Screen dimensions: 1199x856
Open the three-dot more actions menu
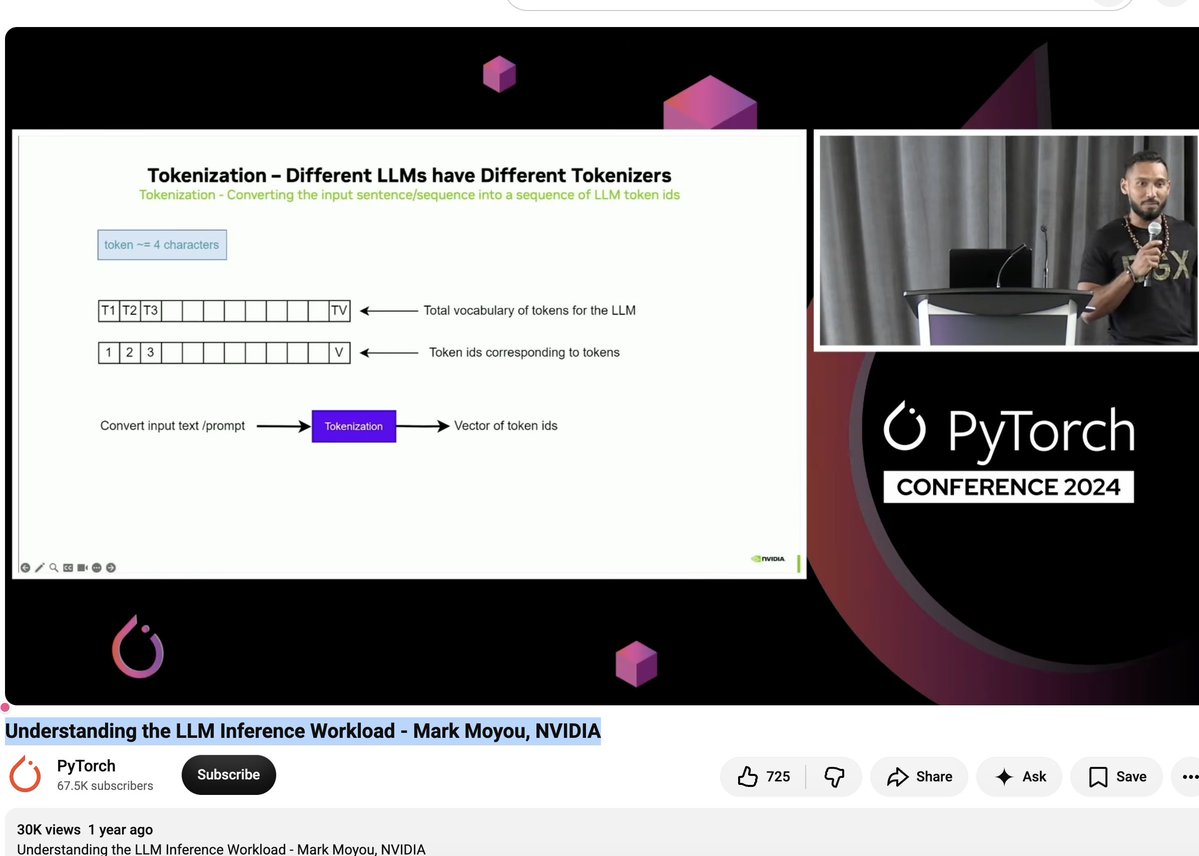1188,776
